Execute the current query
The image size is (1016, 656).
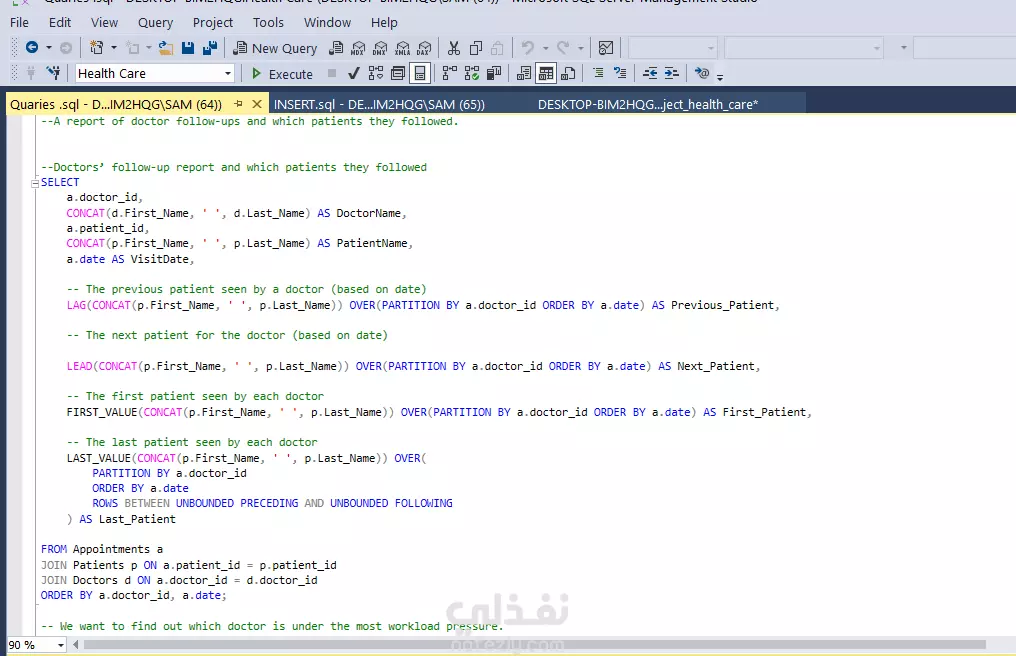click(282, 74)
